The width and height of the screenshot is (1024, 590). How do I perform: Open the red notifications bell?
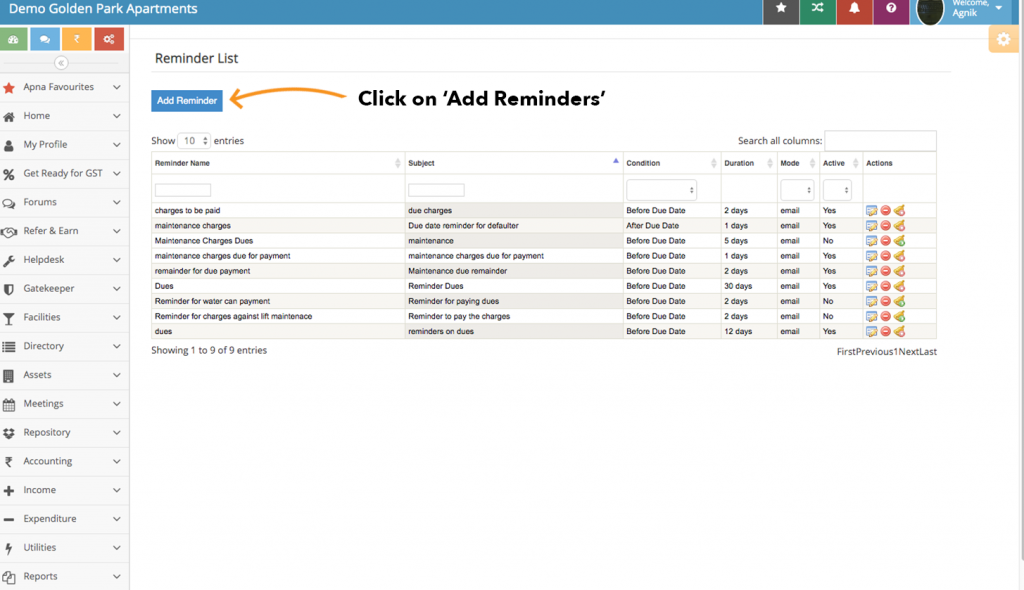pos(854,9)
